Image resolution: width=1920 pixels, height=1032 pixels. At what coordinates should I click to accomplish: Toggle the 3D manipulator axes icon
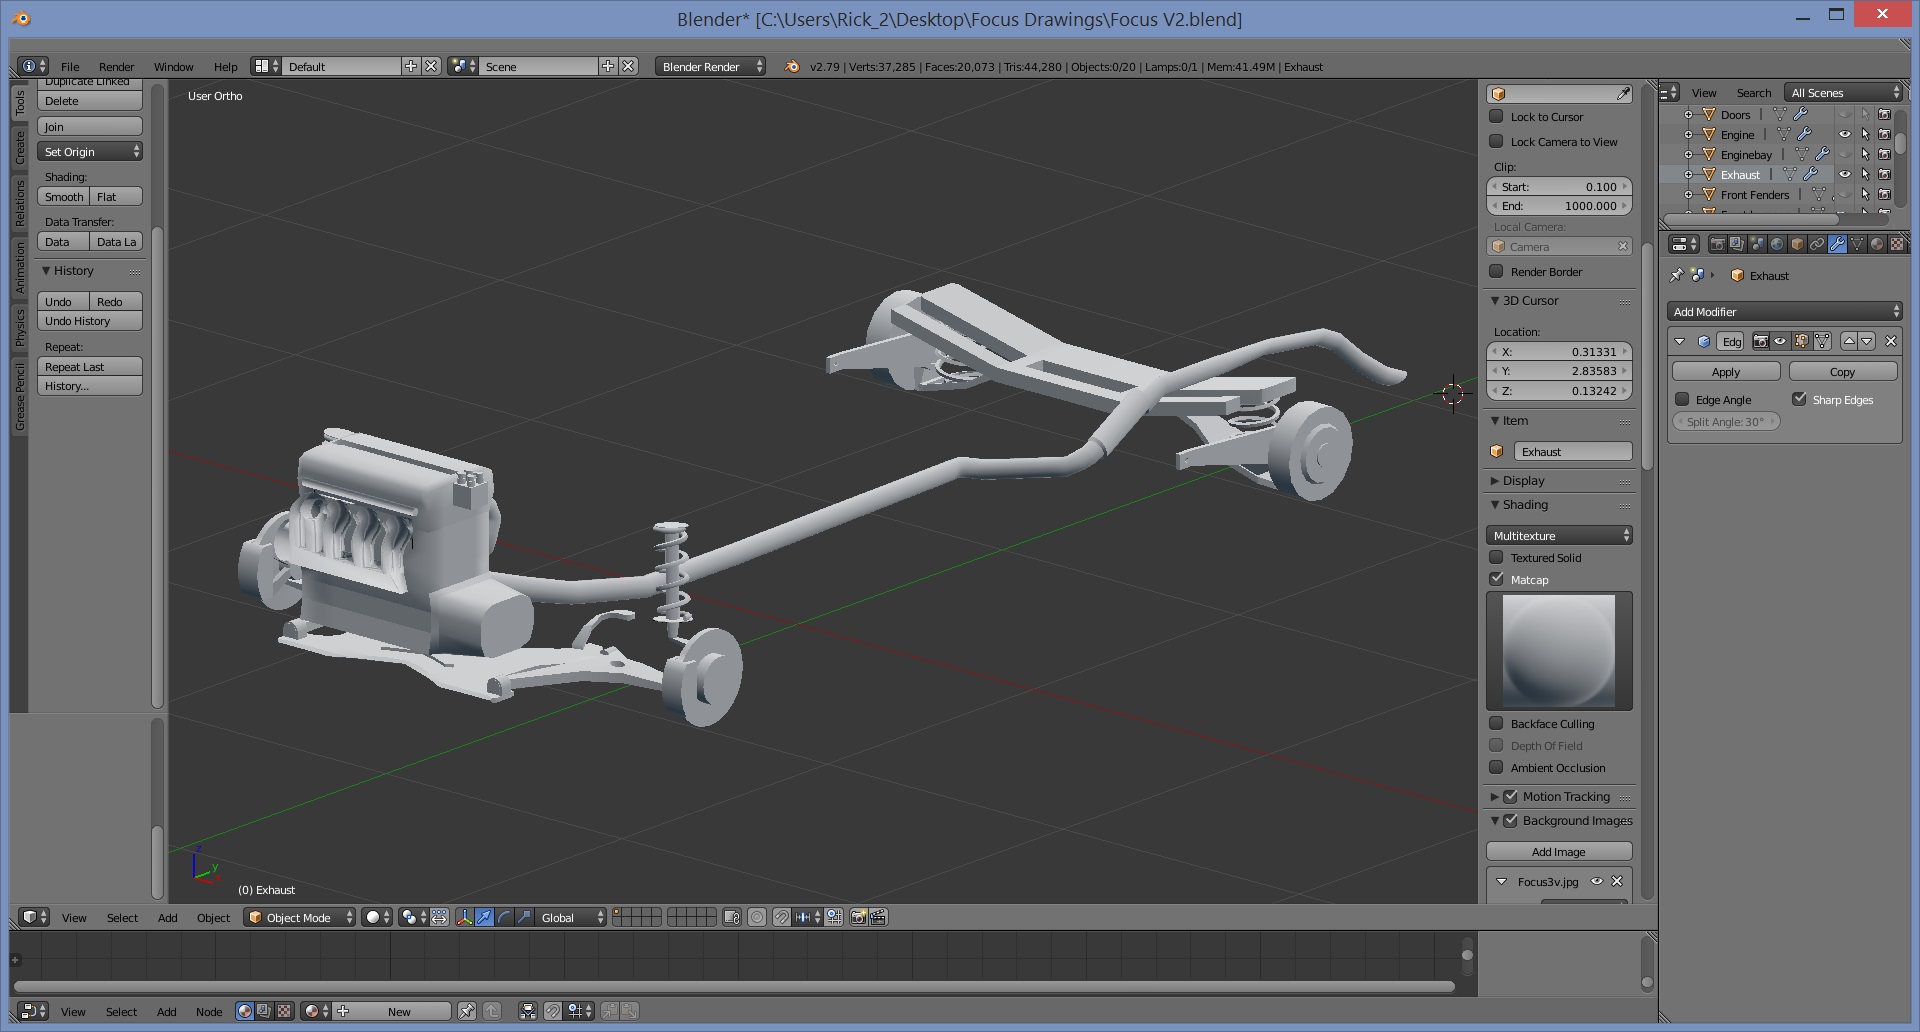pyautogui.click(x=465, y=917)
